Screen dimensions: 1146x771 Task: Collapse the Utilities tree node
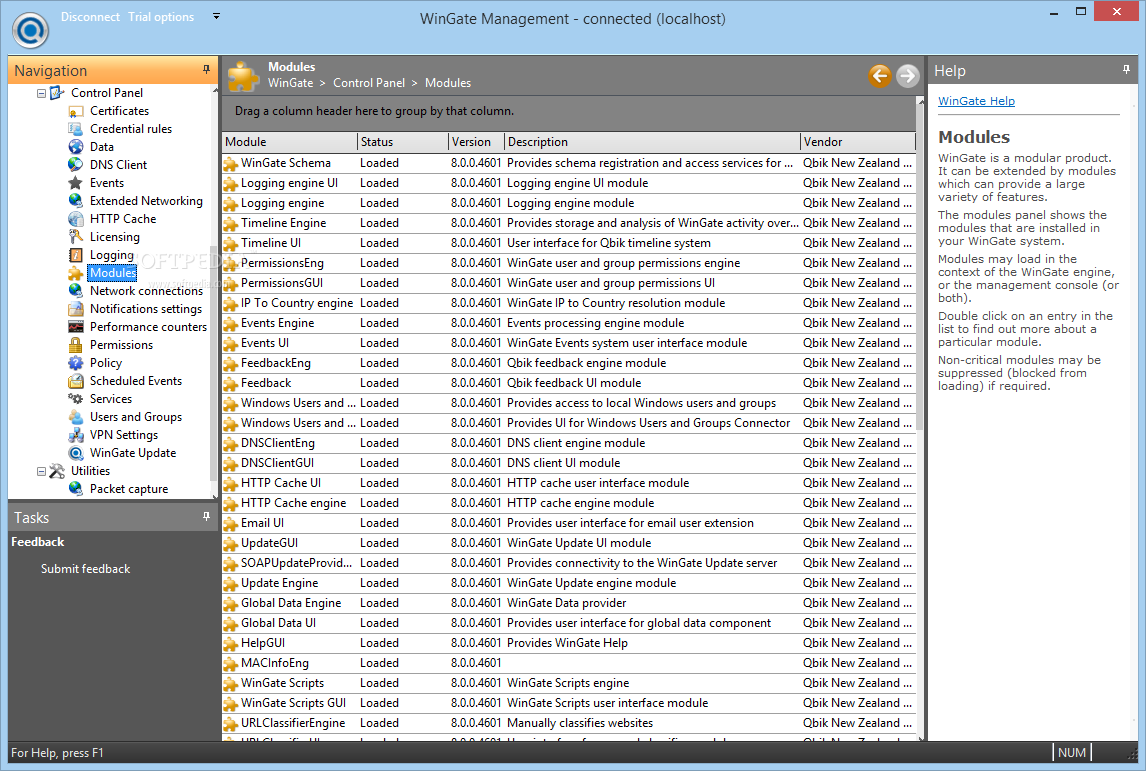click(x=42, y=471)
